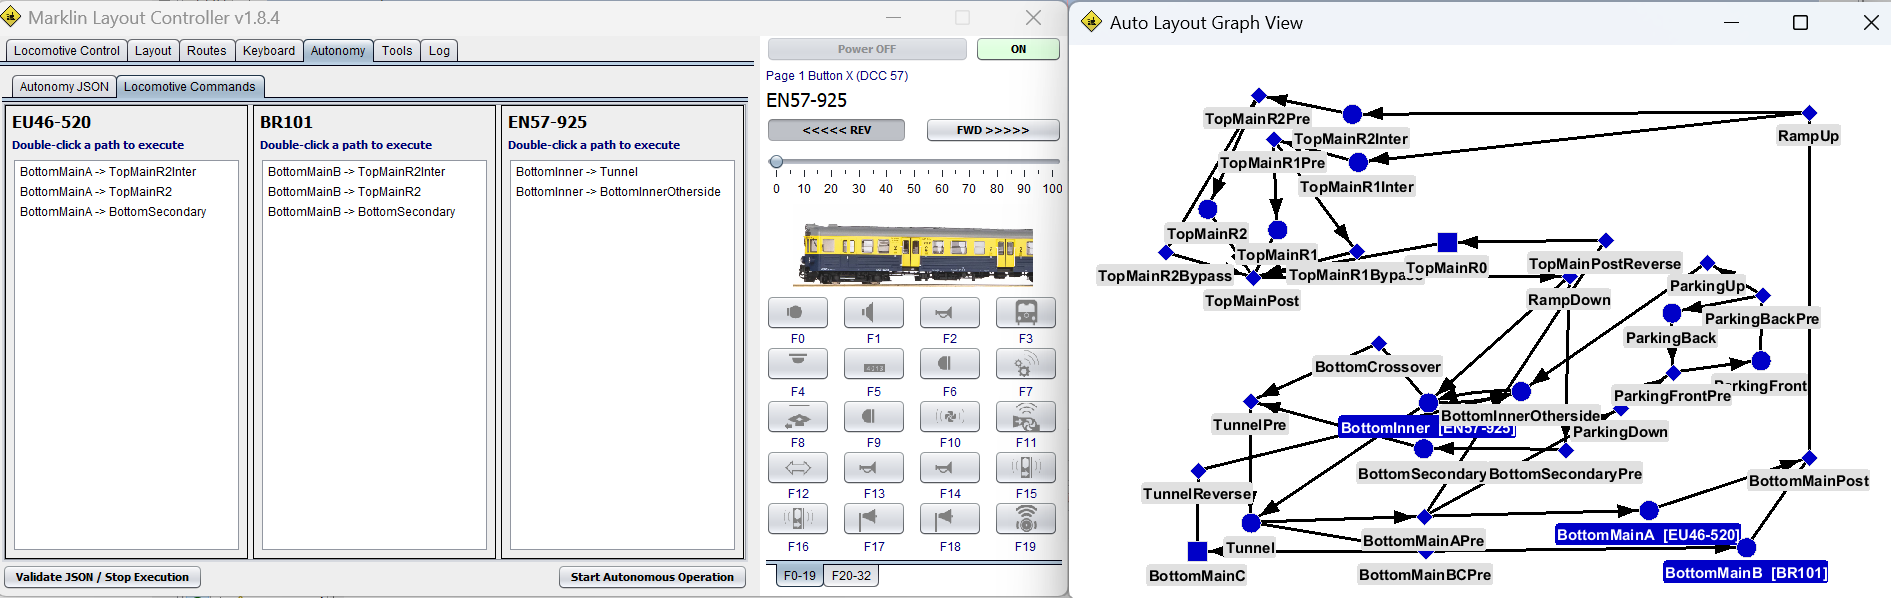Click the BottomMainC label in graph view
Screen dimensions: 1891x598
[1197, 576]
